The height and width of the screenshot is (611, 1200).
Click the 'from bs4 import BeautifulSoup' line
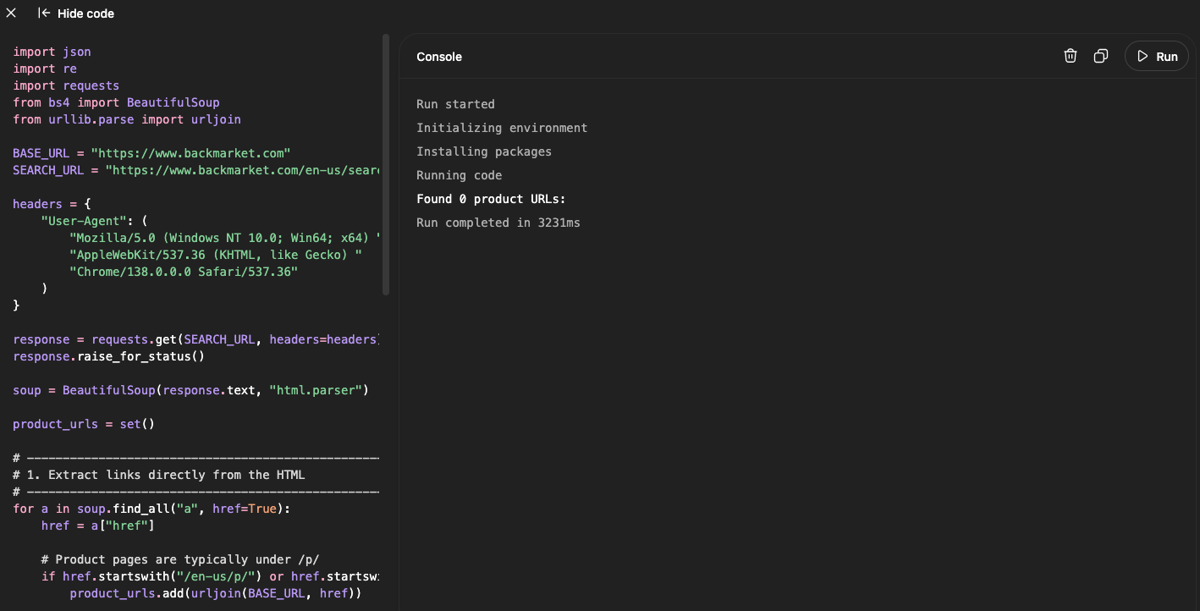coord(116,103)
